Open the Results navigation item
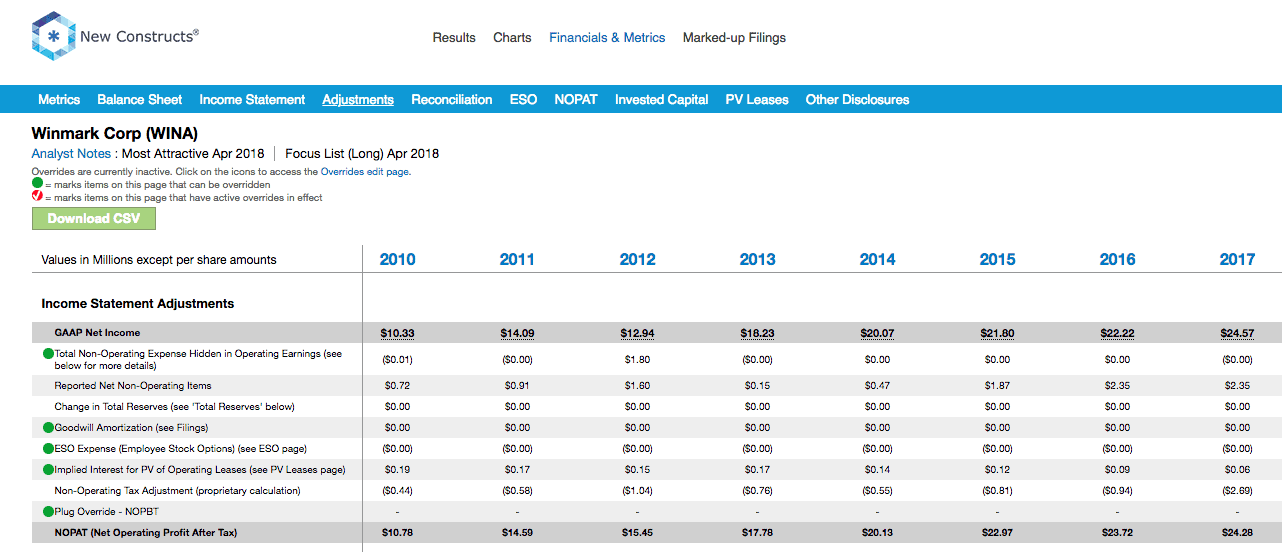 (x=454, y=38)
